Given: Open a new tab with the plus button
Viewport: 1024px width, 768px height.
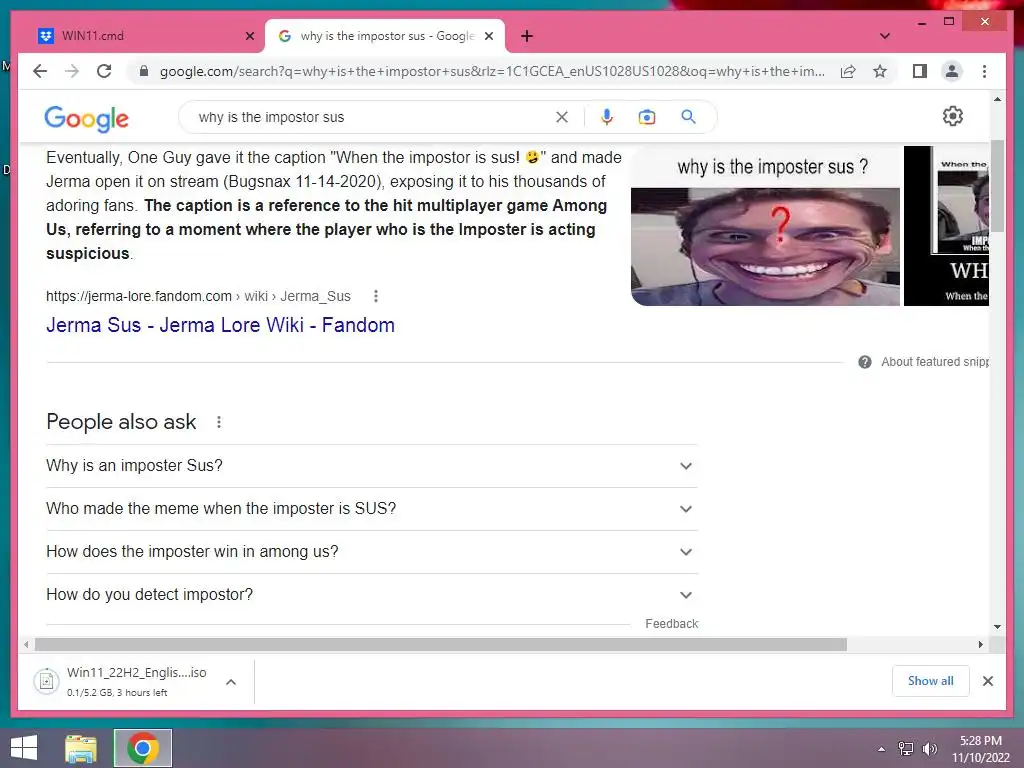Looking at the screenshot, I should (x=527, y=36).
